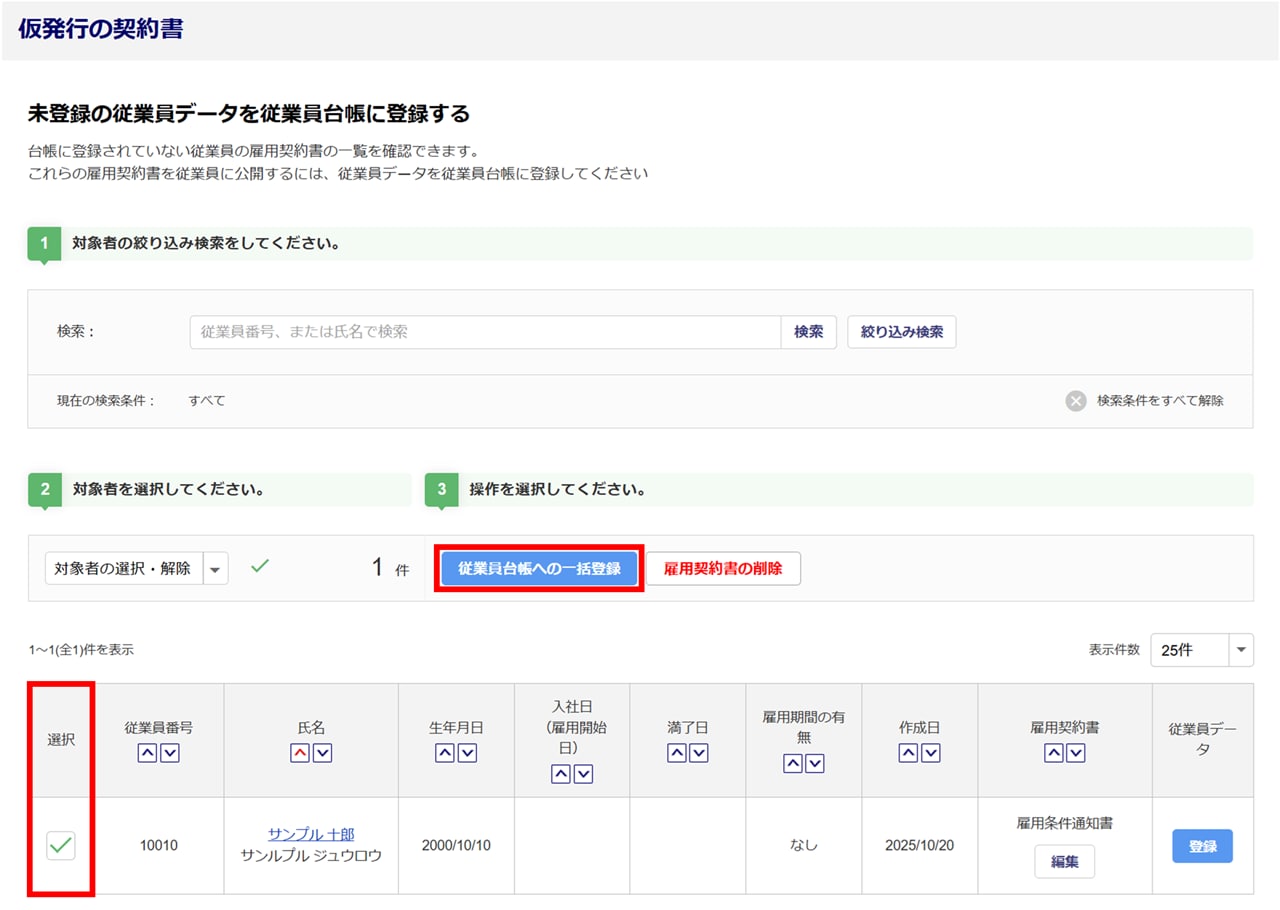Open 絞り込み検索 filter search
Viewport: 1280px width, 910px height.
[901, 332]
